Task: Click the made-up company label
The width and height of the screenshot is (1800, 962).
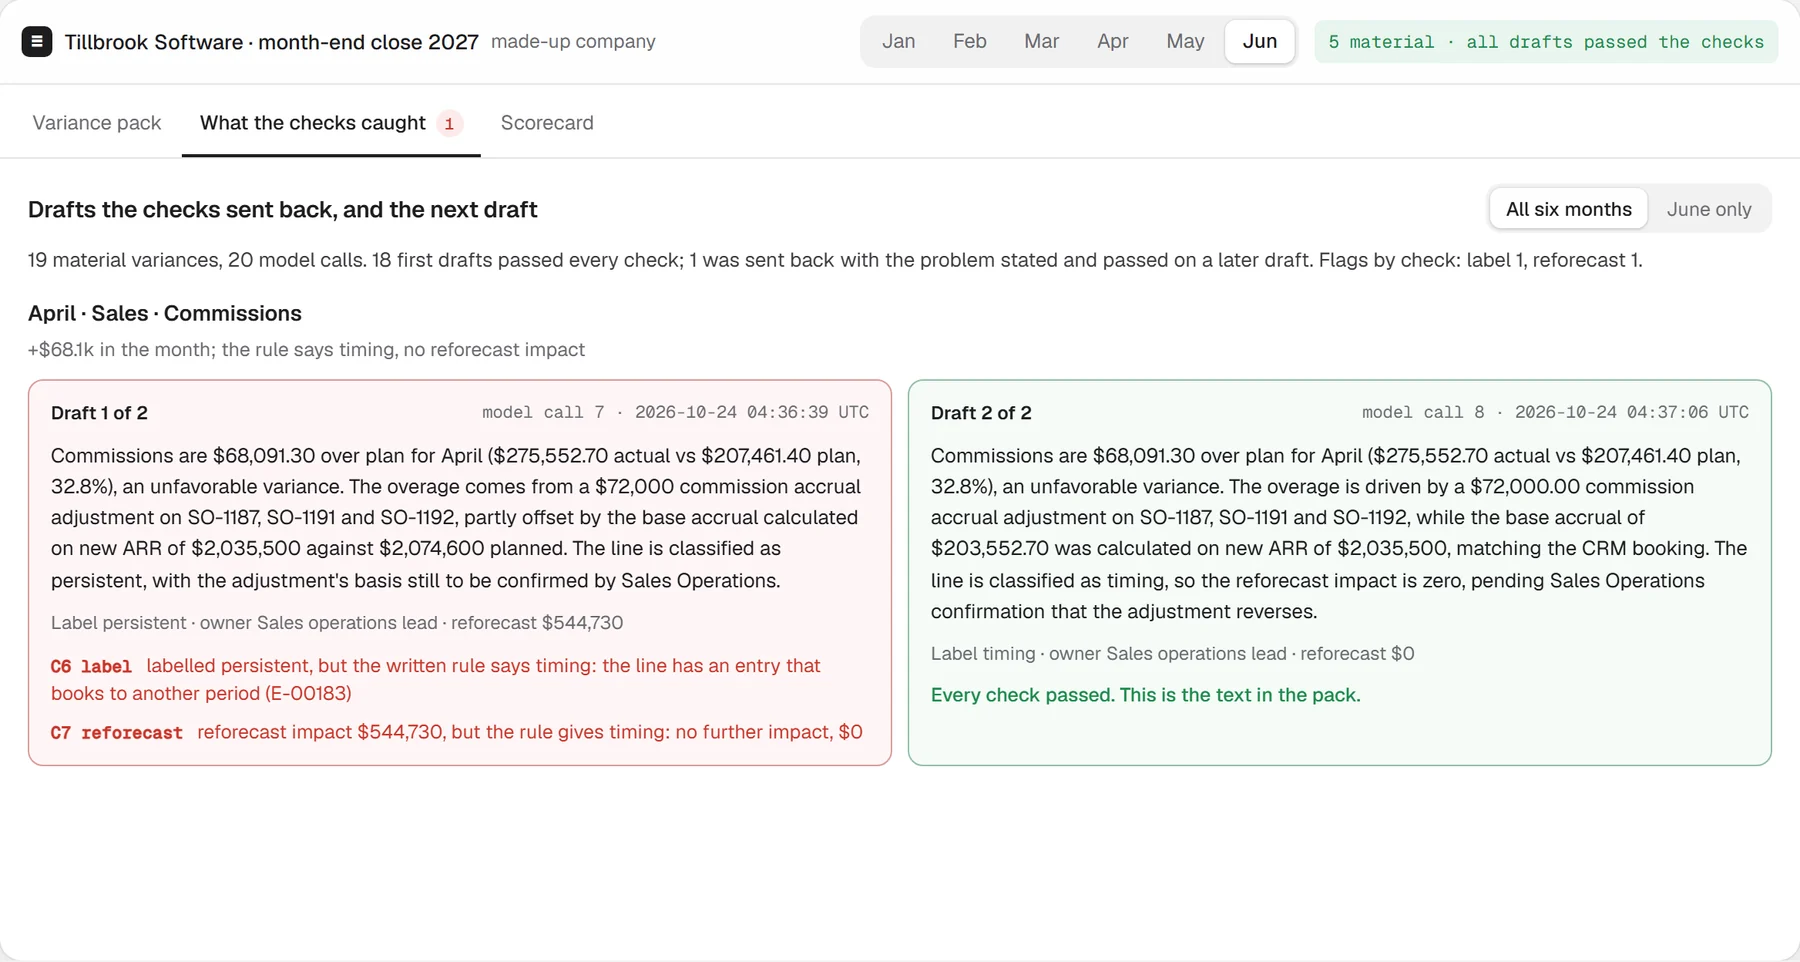Action: point(573,42)
